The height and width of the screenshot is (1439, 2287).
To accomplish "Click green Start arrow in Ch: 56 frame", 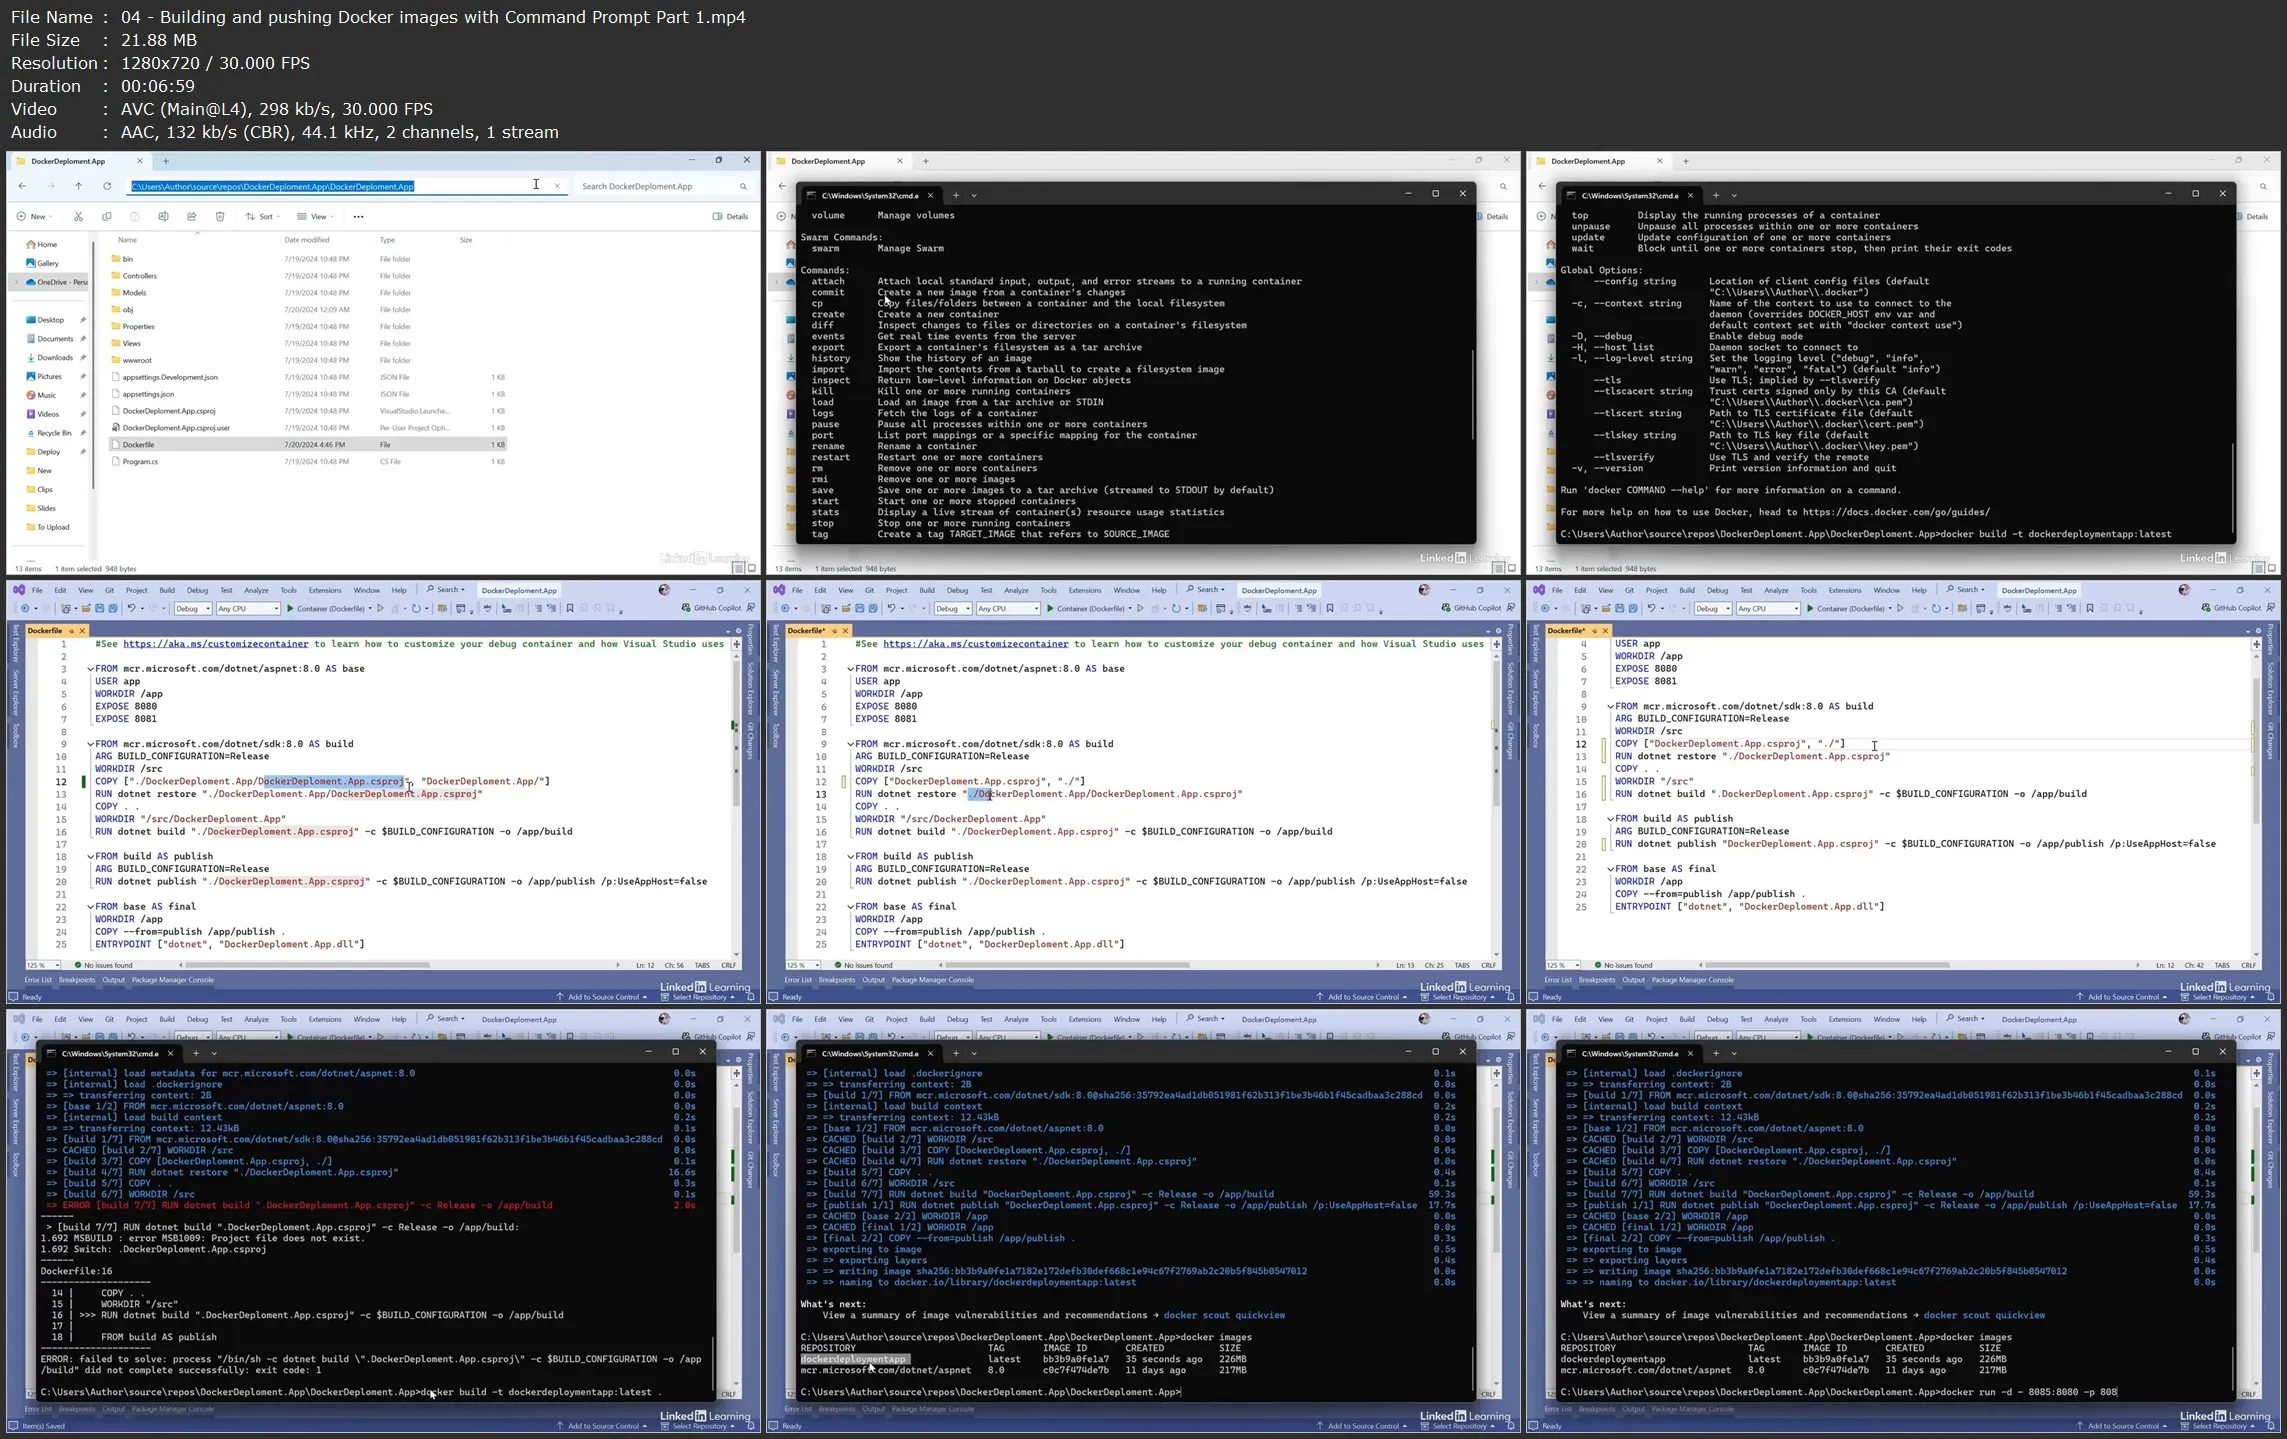I will click(x=290, y=608).
